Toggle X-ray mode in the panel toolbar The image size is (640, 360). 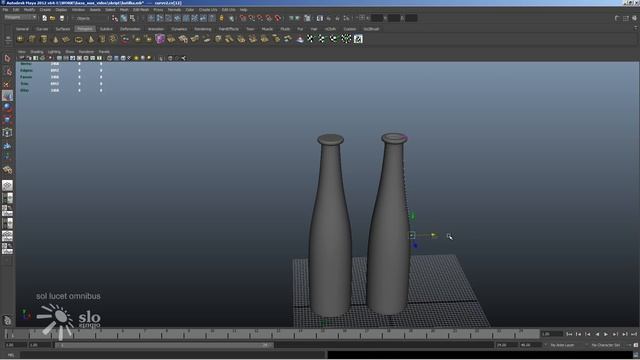[170, 58]
